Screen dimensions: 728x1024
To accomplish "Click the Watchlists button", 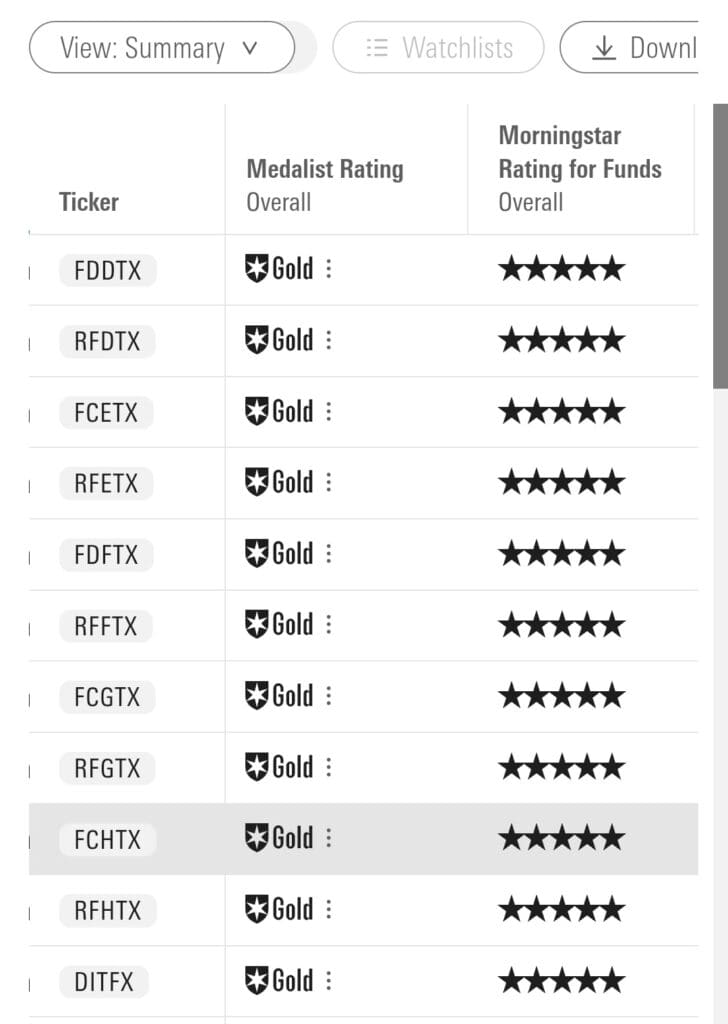I will click(438, 48).
